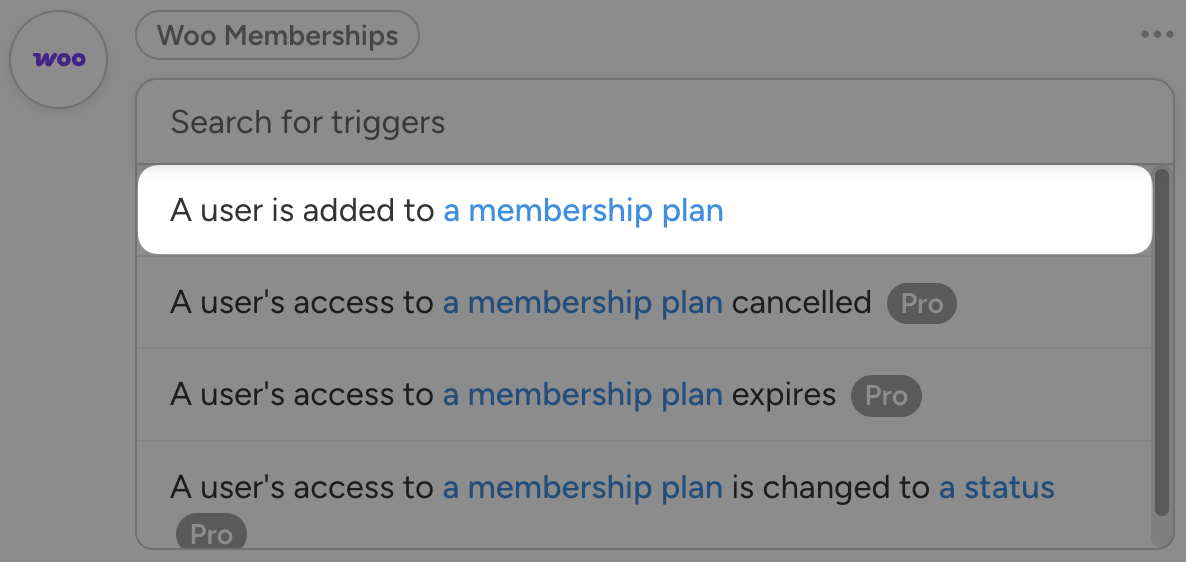Click scrollbar track below the thumb
This screenshot has width=1186, height=562.
click(x=1161, y=530)
